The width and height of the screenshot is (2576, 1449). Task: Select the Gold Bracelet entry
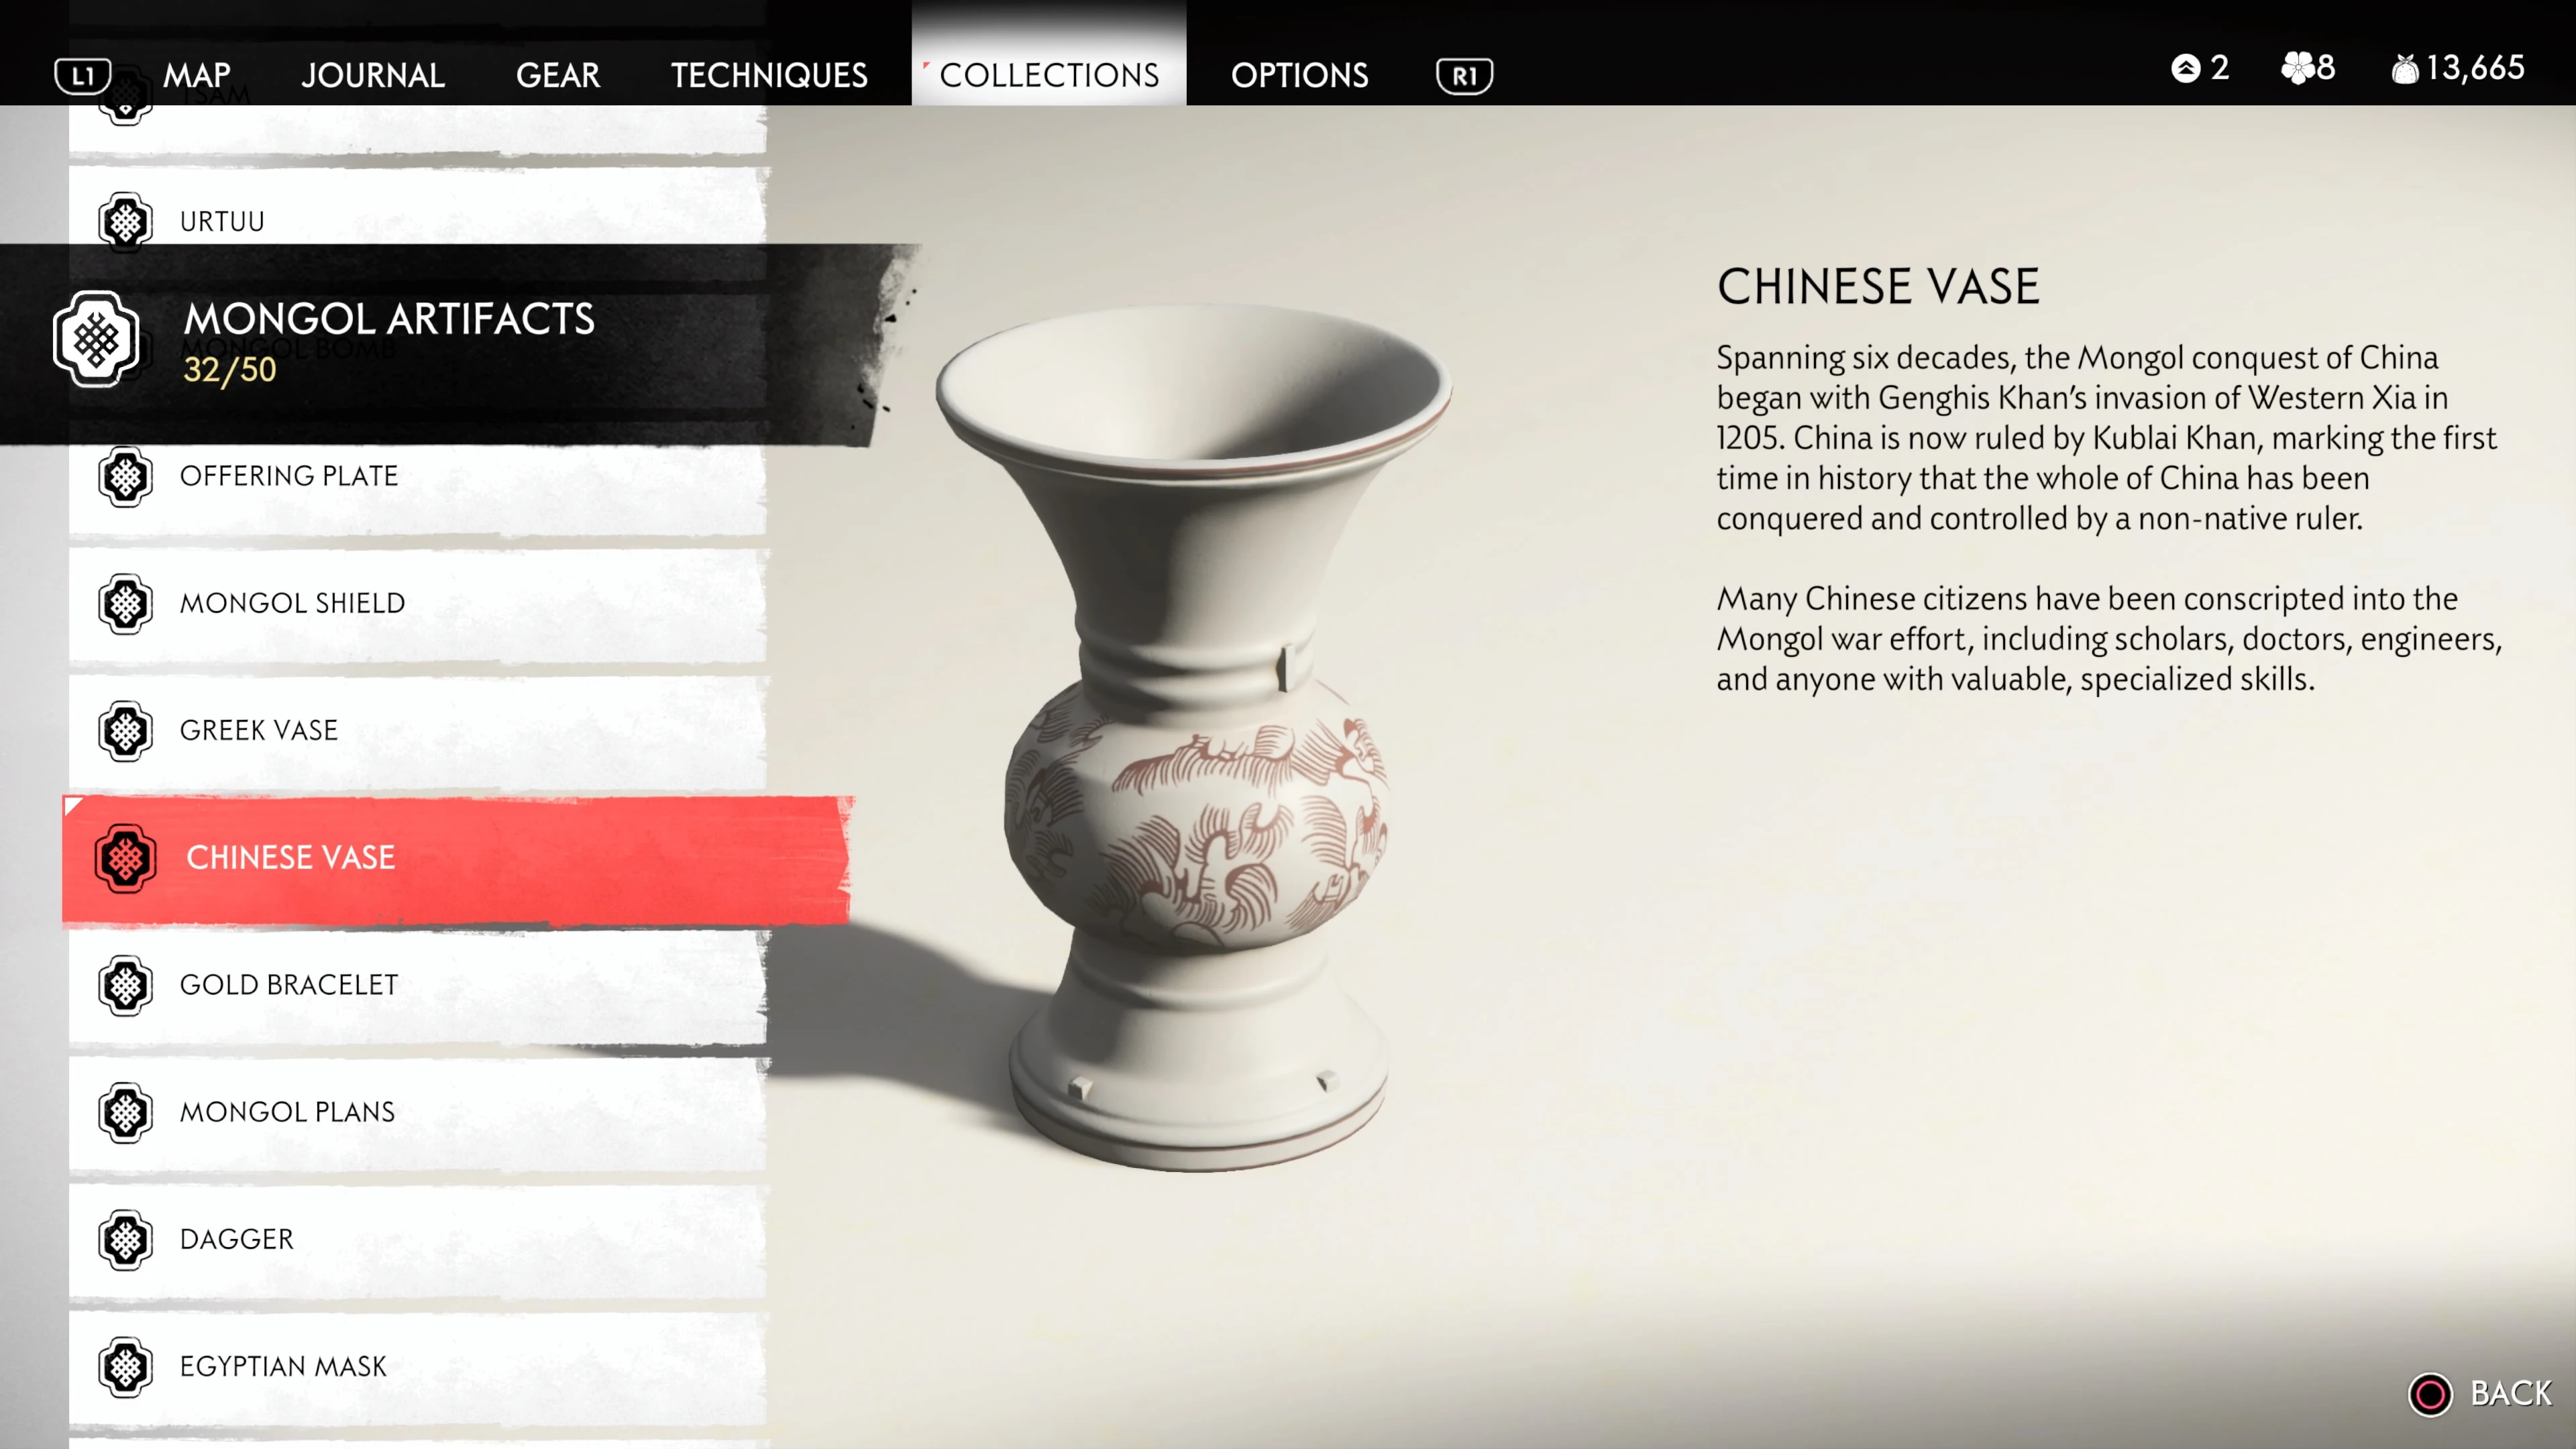pyautogui.click(x=418, y=985)
